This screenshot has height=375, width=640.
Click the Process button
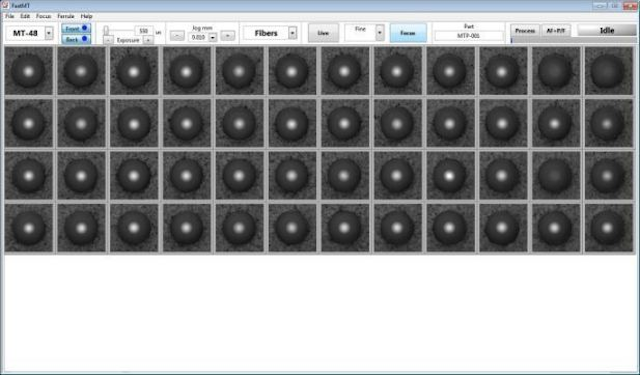click(525, 31)
